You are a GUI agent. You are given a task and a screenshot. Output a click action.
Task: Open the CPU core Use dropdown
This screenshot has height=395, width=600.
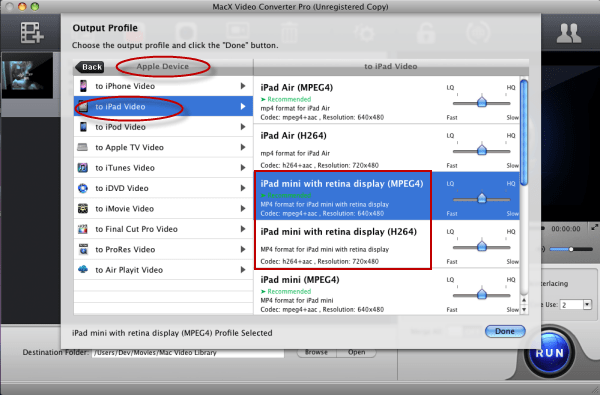(587, 305)
